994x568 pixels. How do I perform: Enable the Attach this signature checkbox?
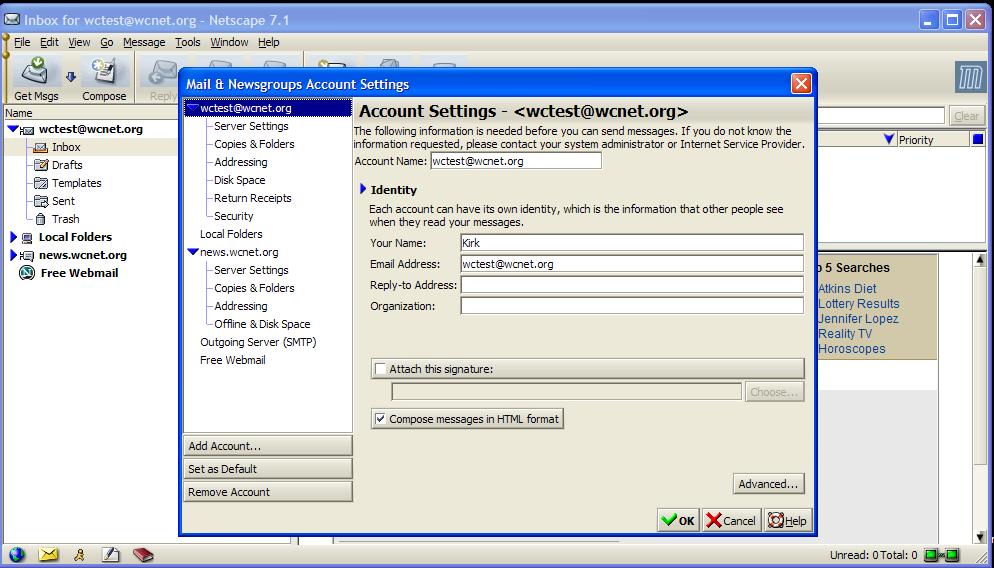pos(380,369)
